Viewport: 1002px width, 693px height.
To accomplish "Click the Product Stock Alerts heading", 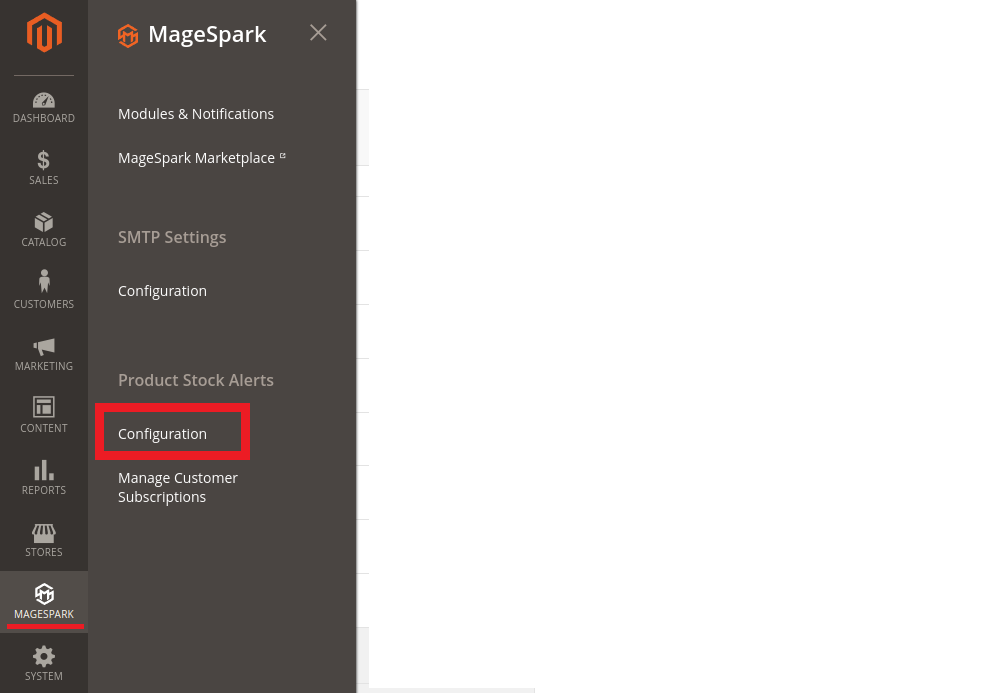I will [x=196, y=380].
